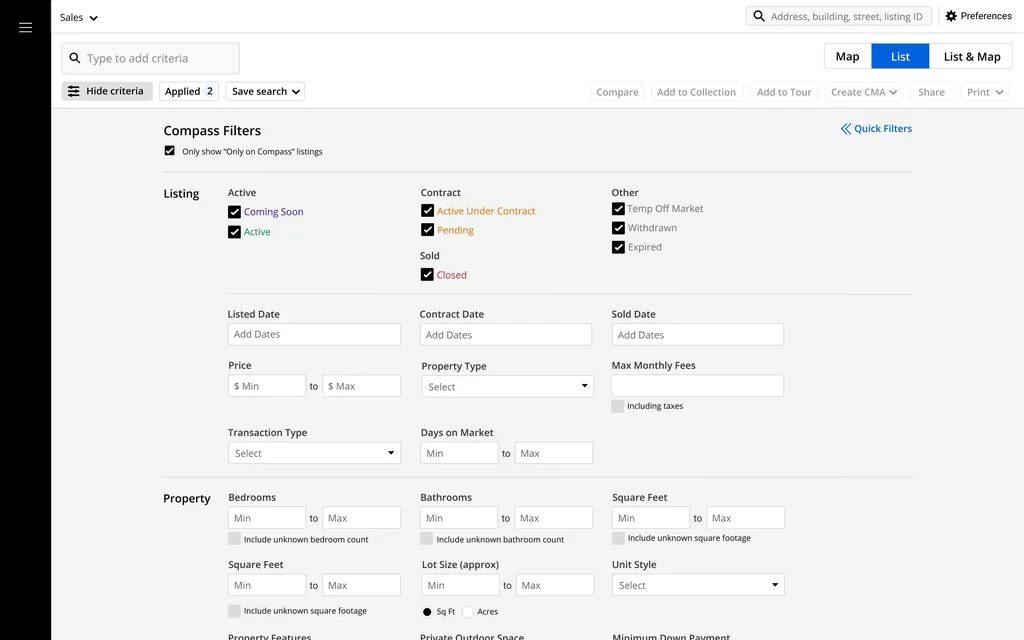The image size is (1024, 640).
Task: Toggle Temp Off Market checkbox
Action: click(618, 209)
